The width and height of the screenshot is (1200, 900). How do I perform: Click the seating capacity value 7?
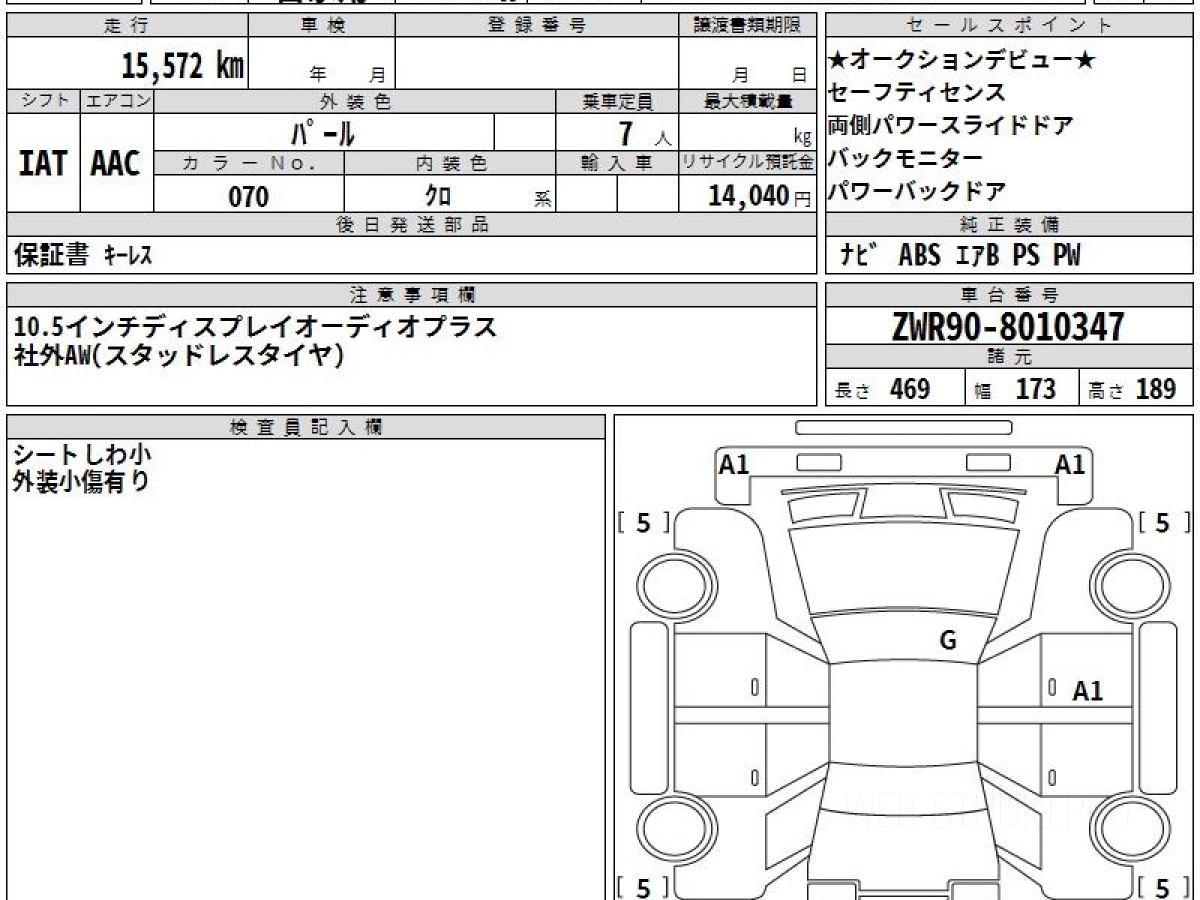pos(626,133)
